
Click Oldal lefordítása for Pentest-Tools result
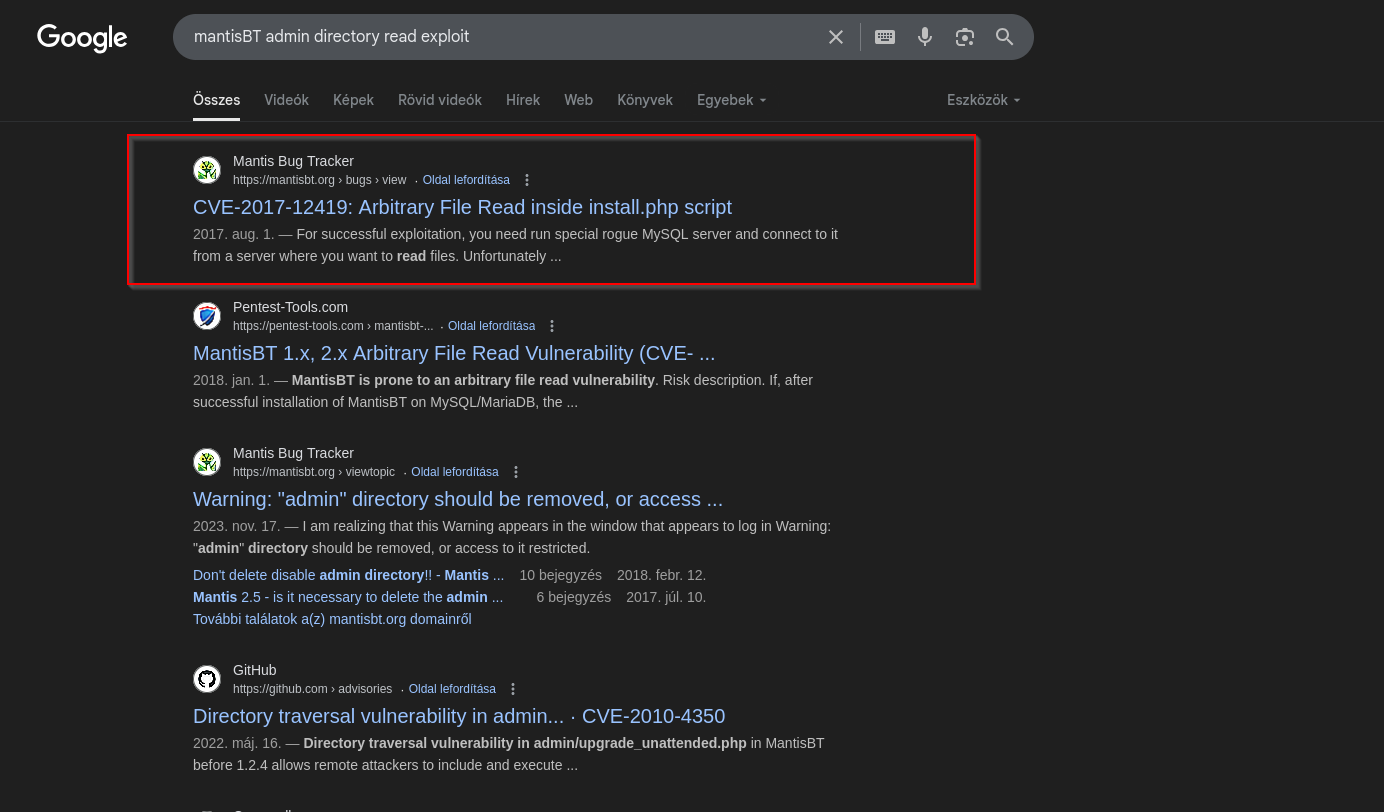tap(491, 326)
